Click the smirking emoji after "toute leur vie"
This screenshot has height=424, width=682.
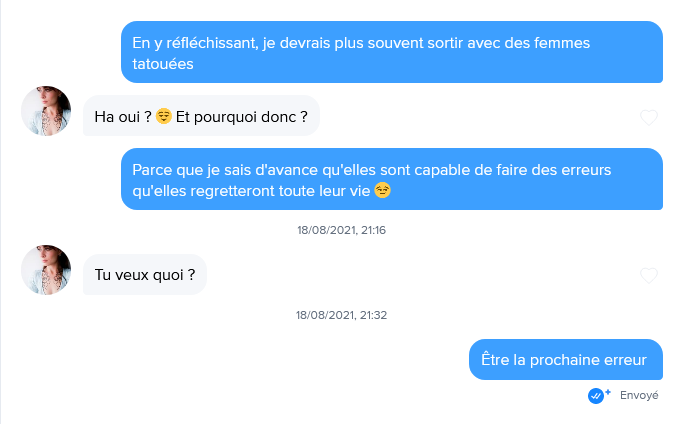click(x=382, y=189)
